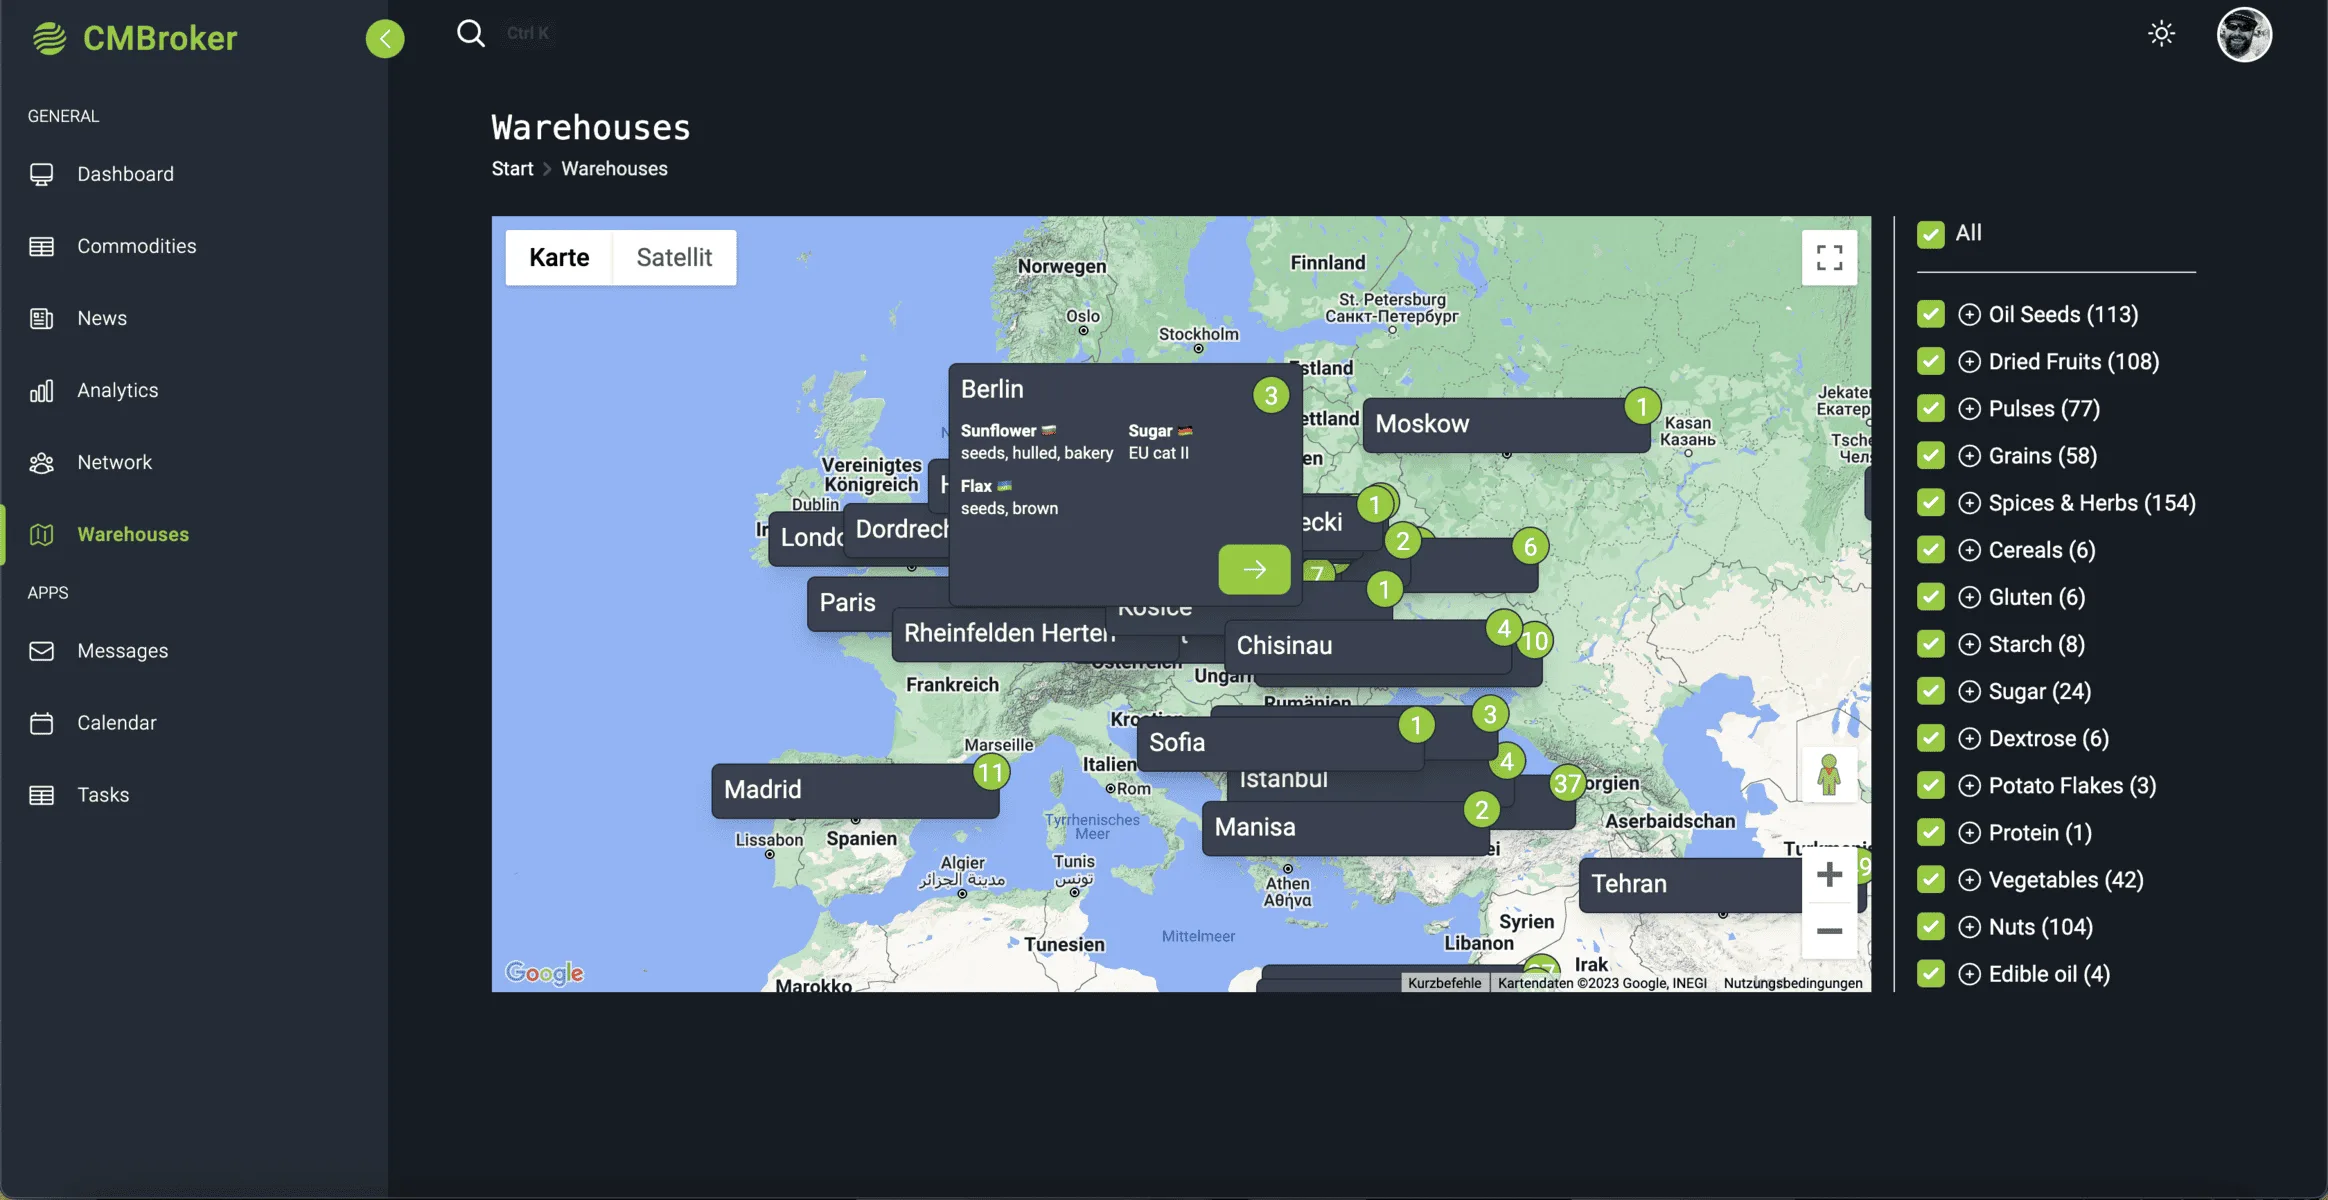The width and height of the screenshot is (2328, 1200).
Task: Go to Start breadcrumb link
Action: tap(512, 169)
